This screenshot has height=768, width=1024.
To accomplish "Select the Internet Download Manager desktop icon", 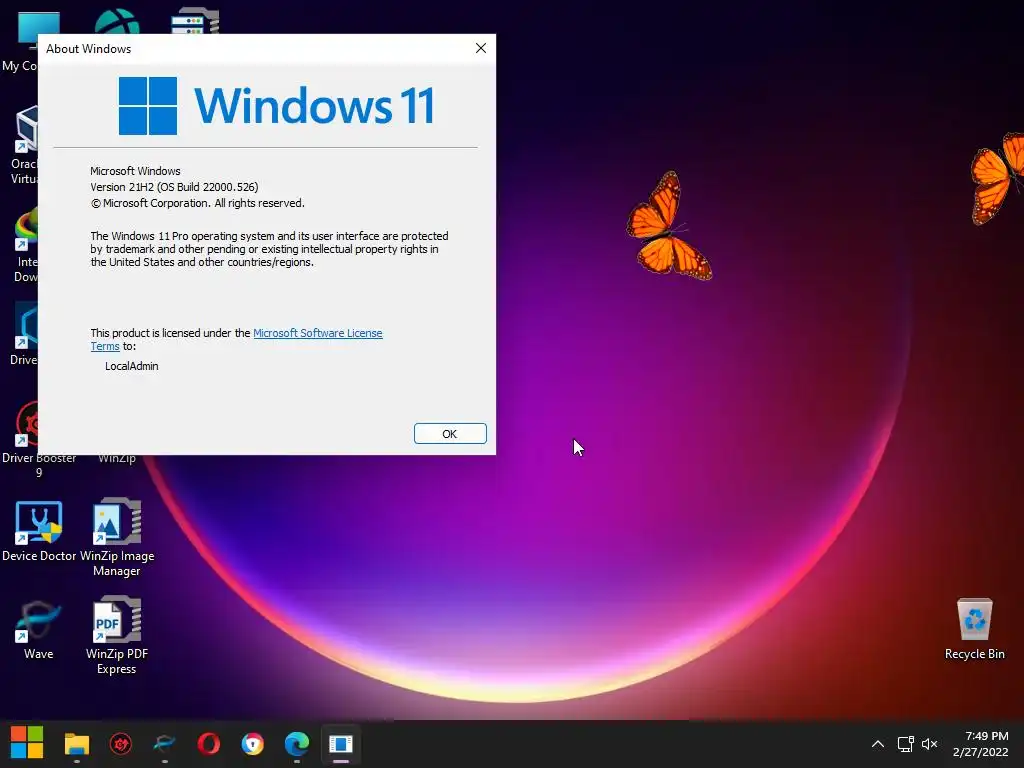I will coord(25,244).
